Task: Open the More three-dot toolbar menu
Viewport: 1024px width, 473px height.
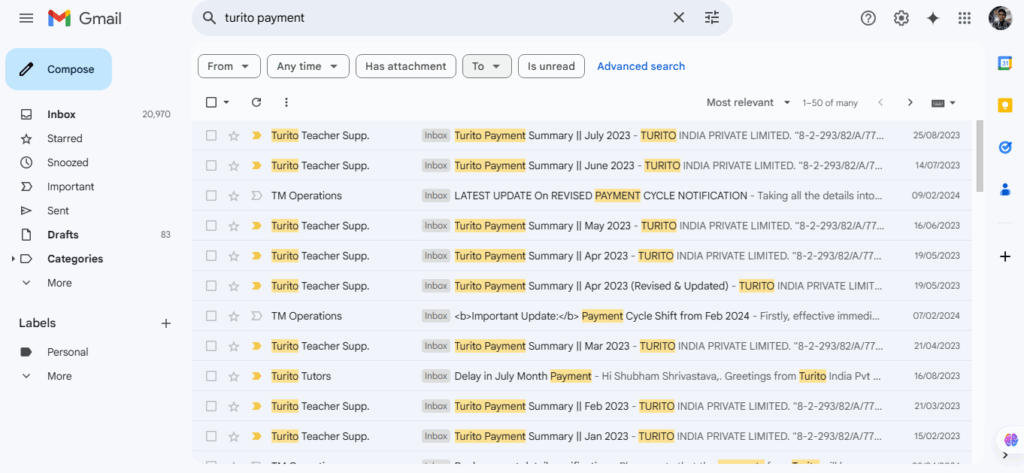Action: pos(286,102)
